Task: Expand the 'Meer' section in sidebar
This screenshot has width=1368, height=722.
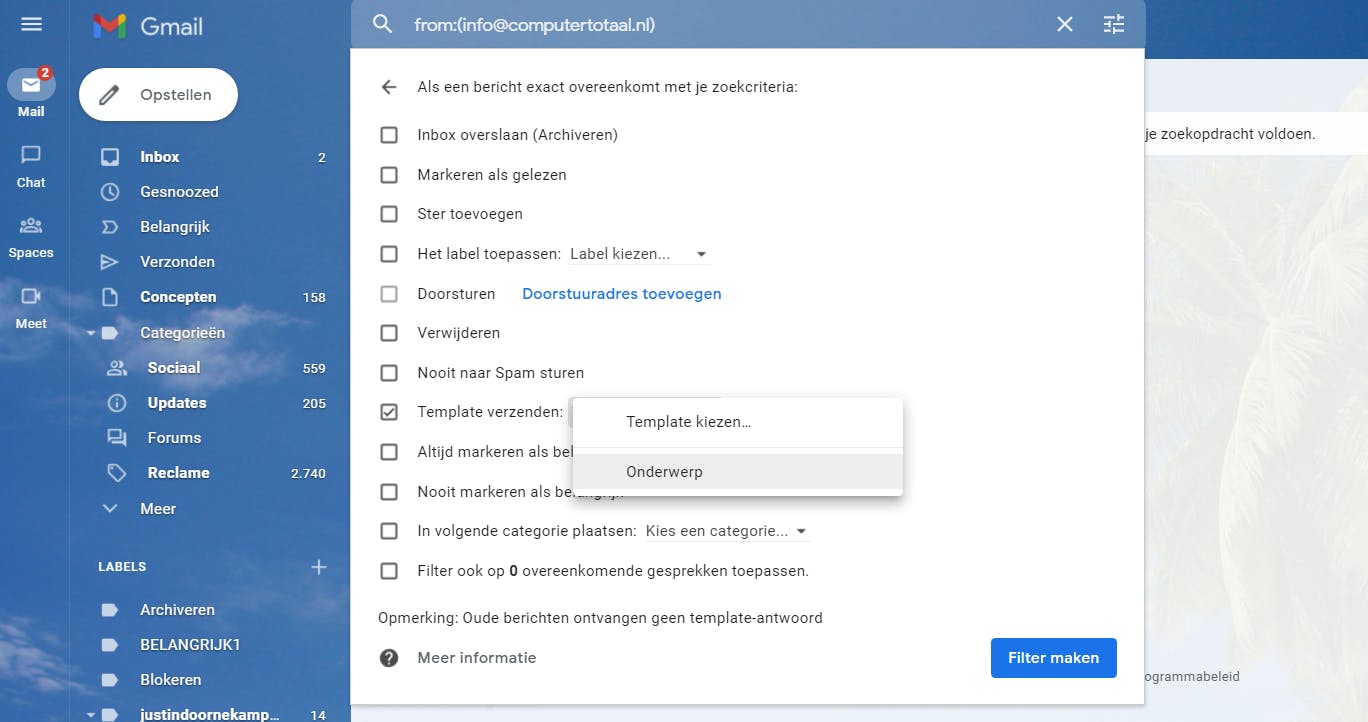Action: [158, 508]
